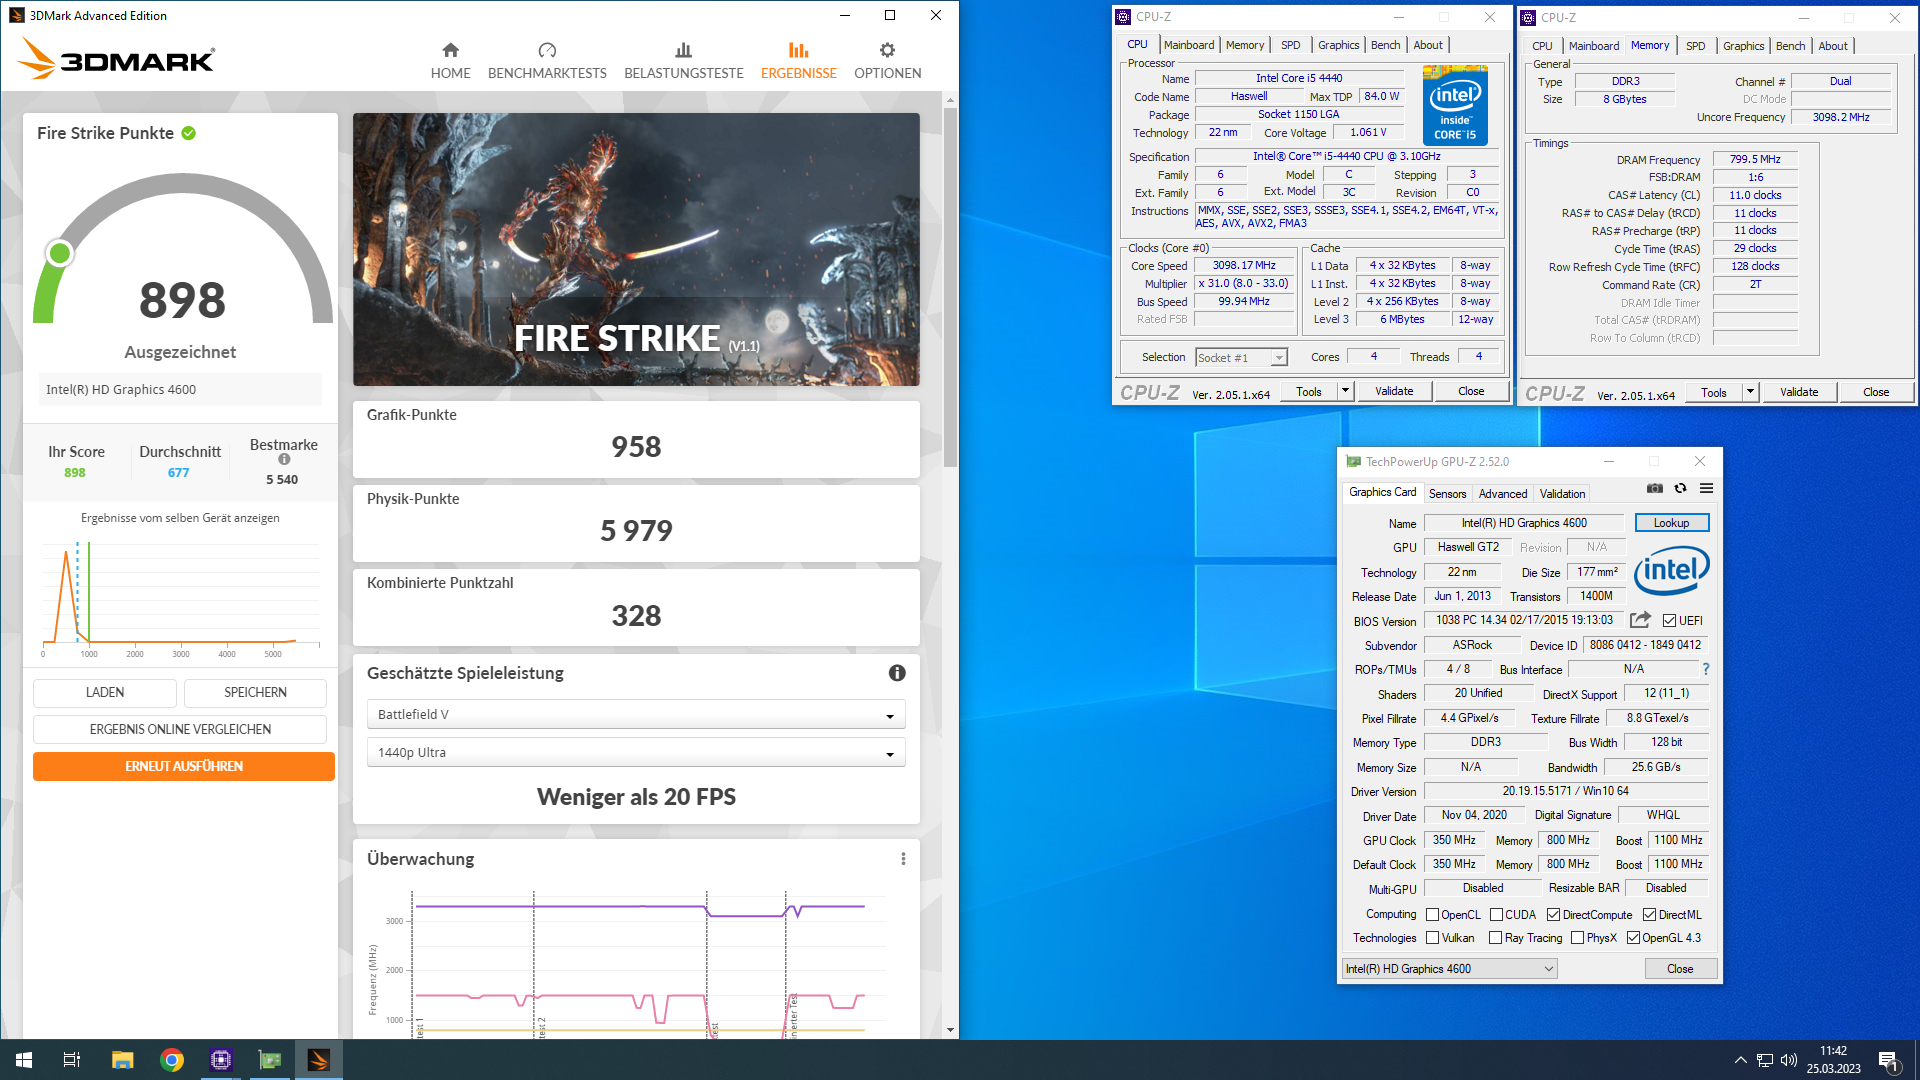The image size is (1920, 1080).
Task: Click the BIOS export share icon in GPU-Z
Action: (x=1640, y=620)
